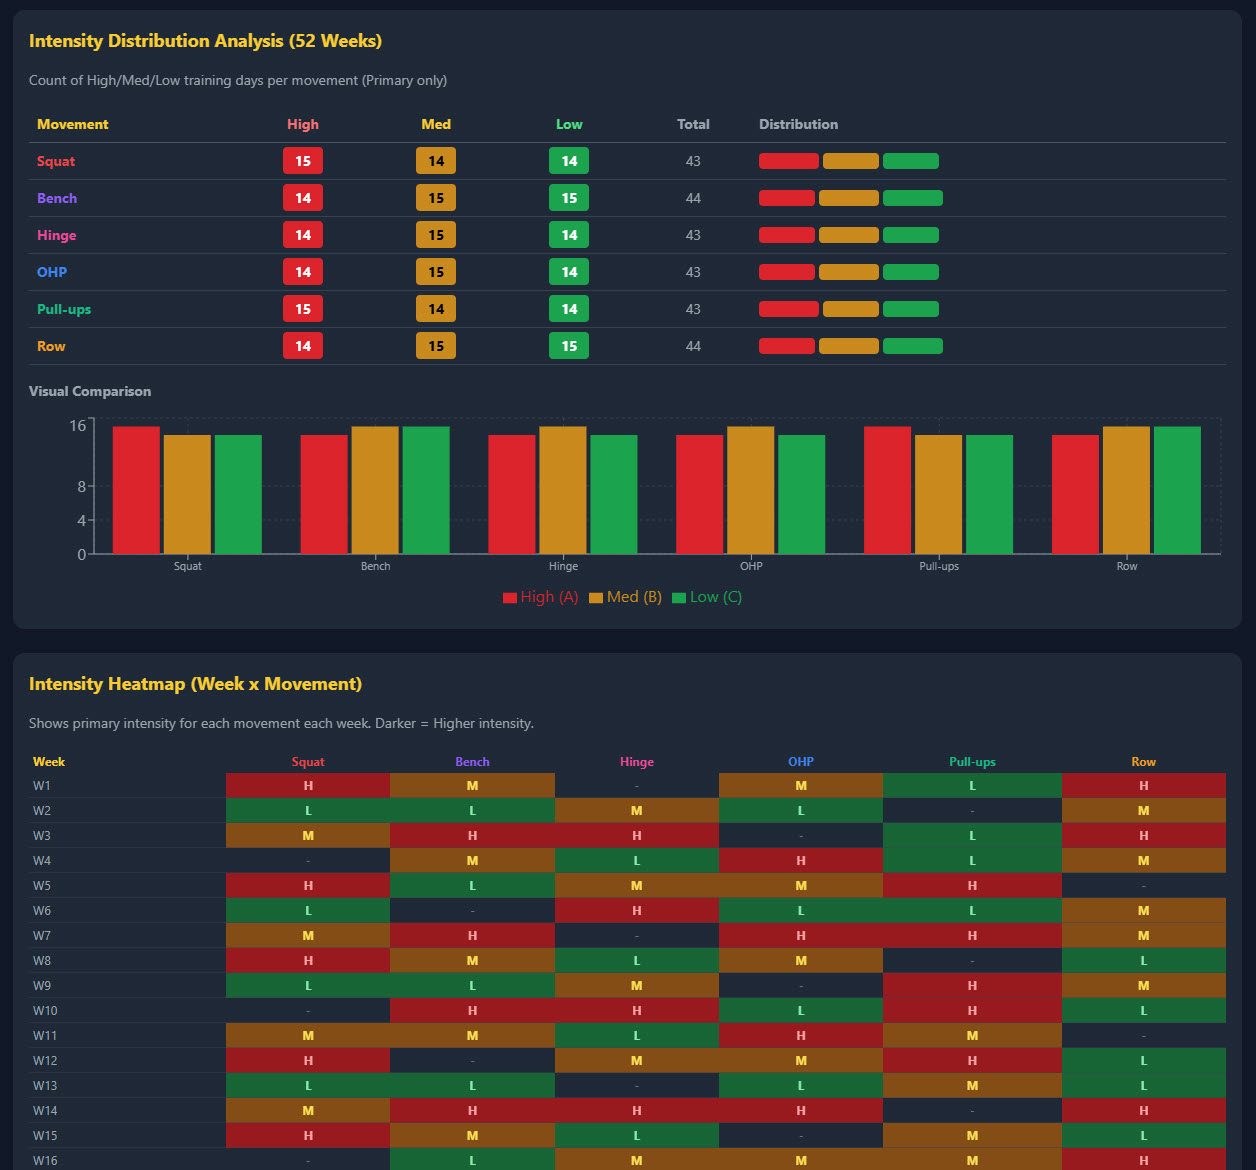Click the W10 Hinge heatmap cell
1256x1170 pixels.
tap(637, 1011)
